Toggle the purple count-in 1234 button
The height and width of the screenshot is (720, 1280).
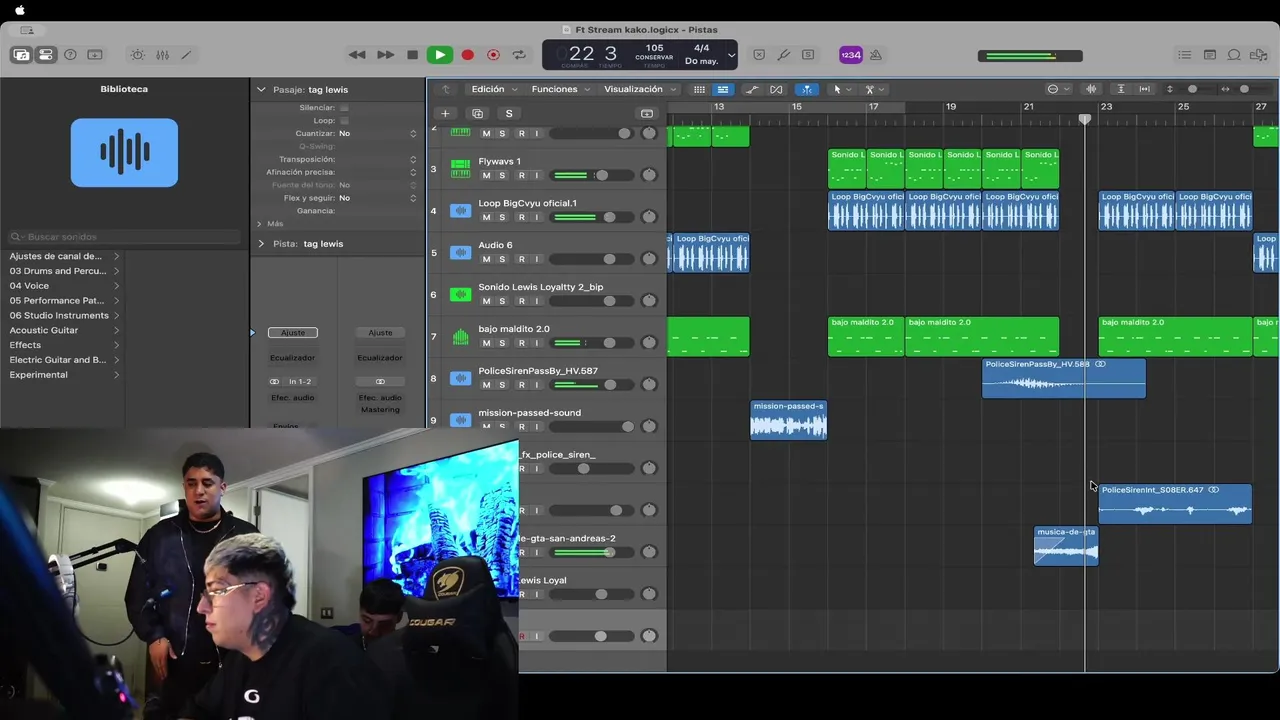pyautogui.click(x=851, y=55)
